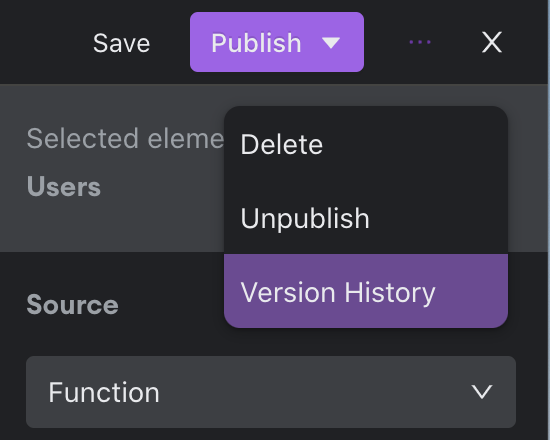Screen dimensions: 550x440
Task: Open Version History from the menu
Action: coord(366,291)
